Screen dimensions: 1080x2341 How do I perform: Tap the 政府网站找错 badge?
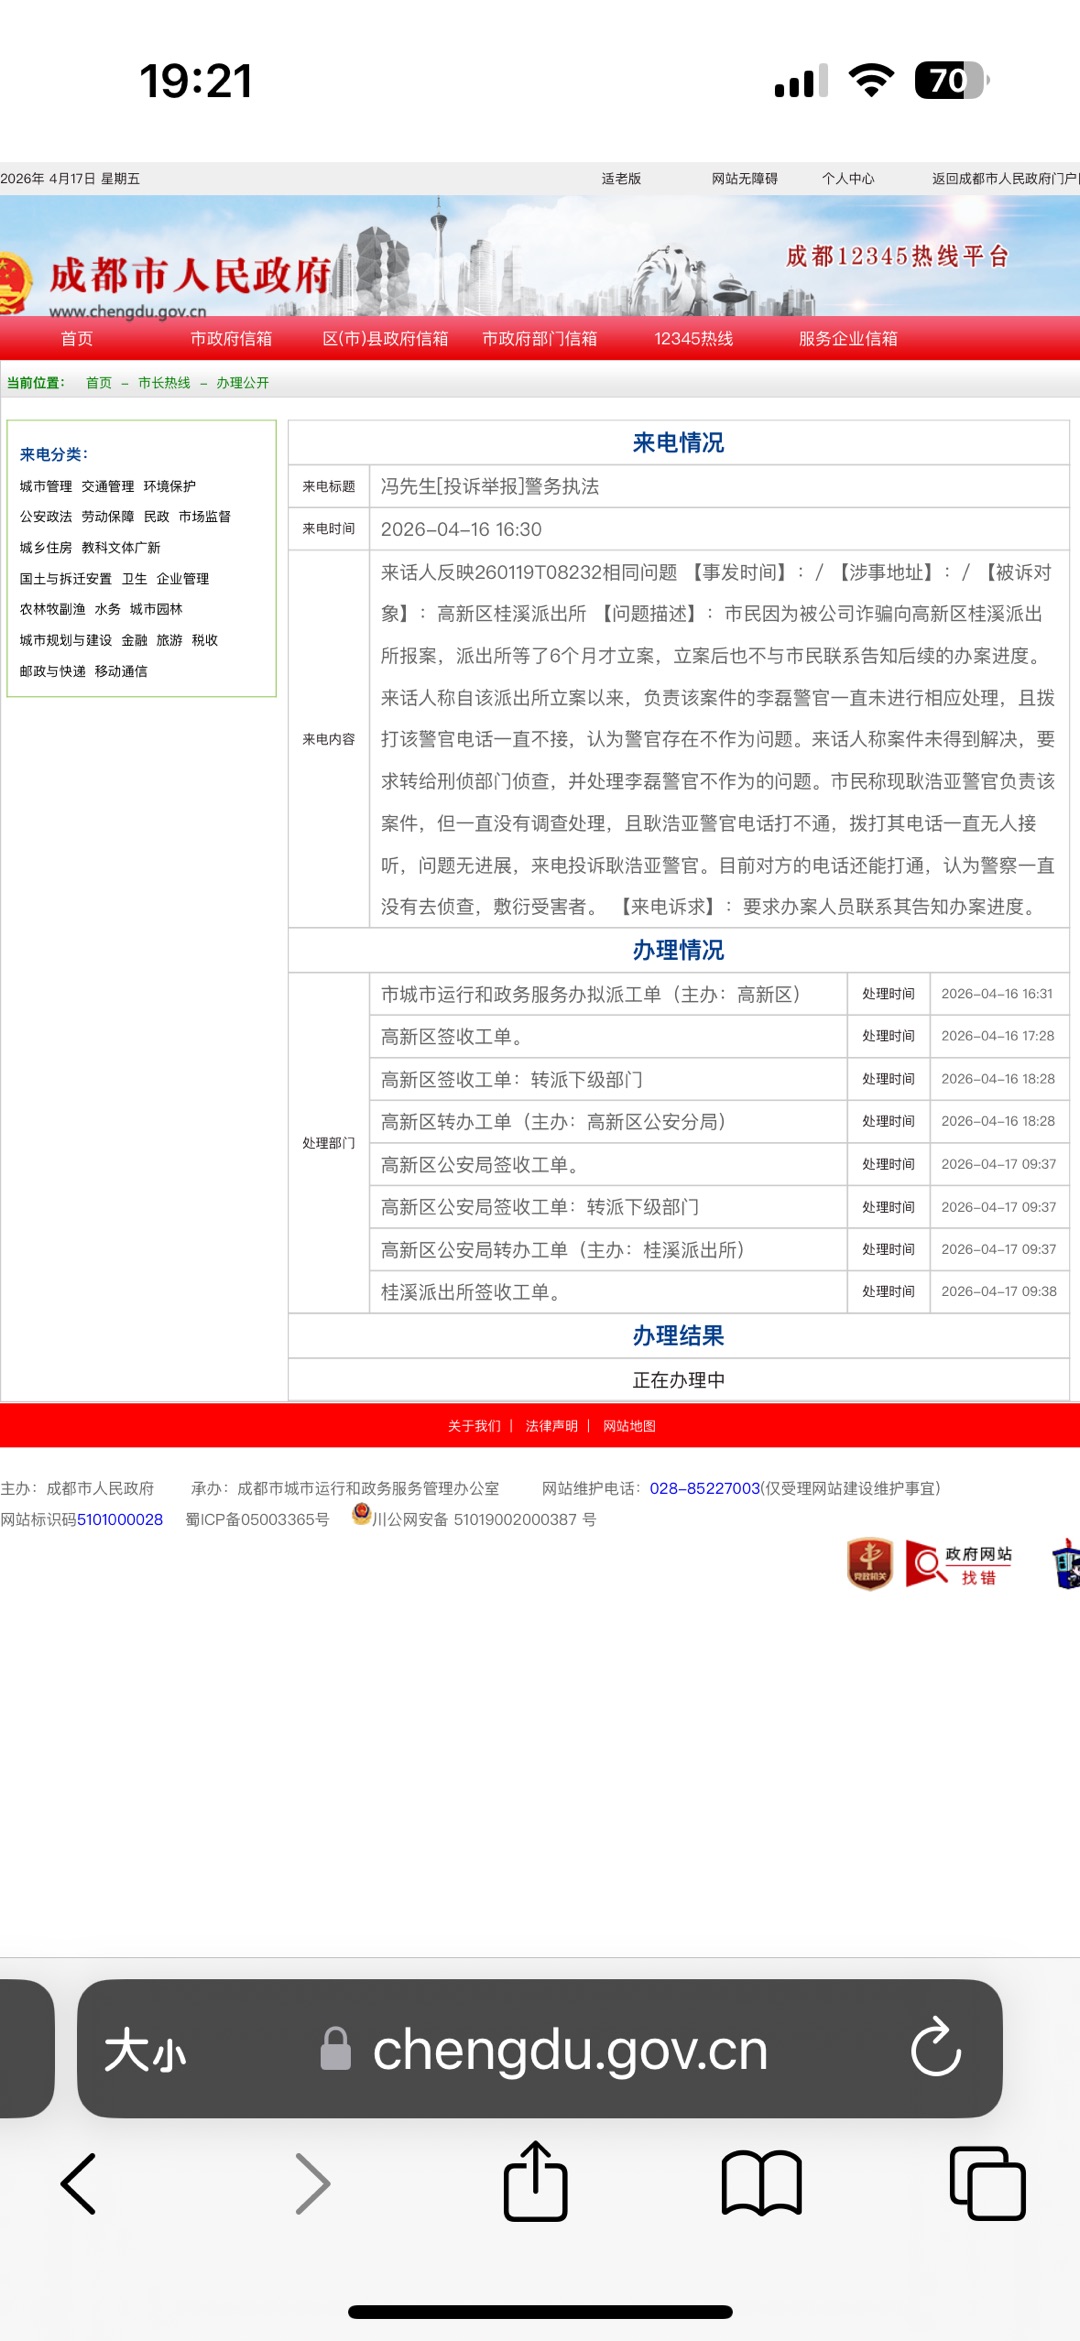[x=960, y=1565]
